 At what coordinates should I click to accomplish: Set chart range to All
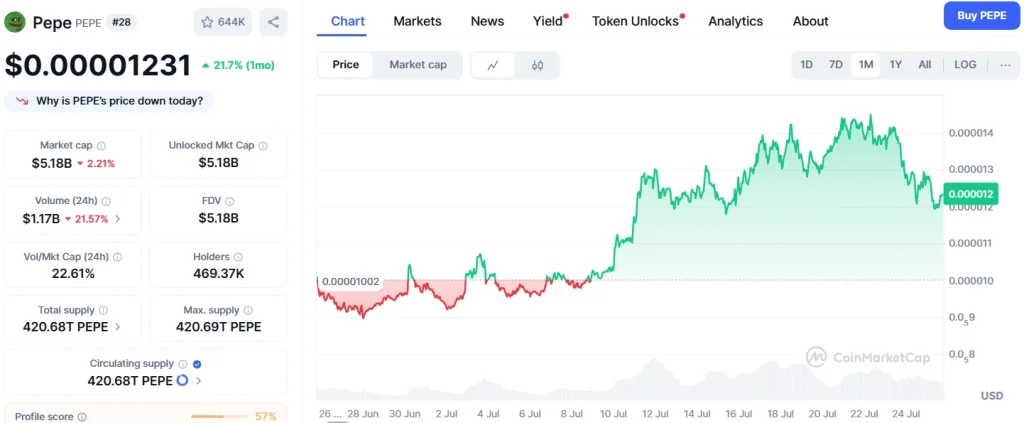[925, 65]
